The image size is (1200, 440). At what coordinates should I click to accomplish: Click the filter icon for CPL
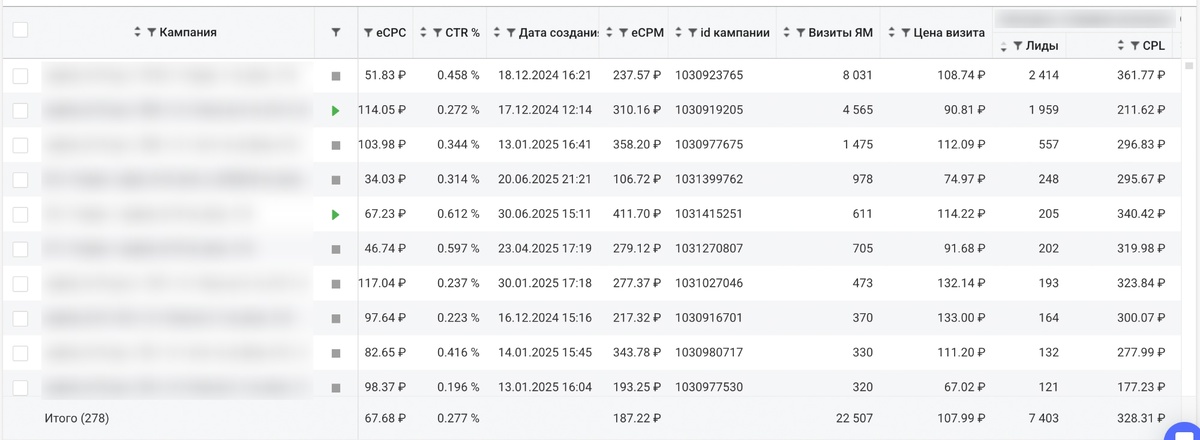1135,46
